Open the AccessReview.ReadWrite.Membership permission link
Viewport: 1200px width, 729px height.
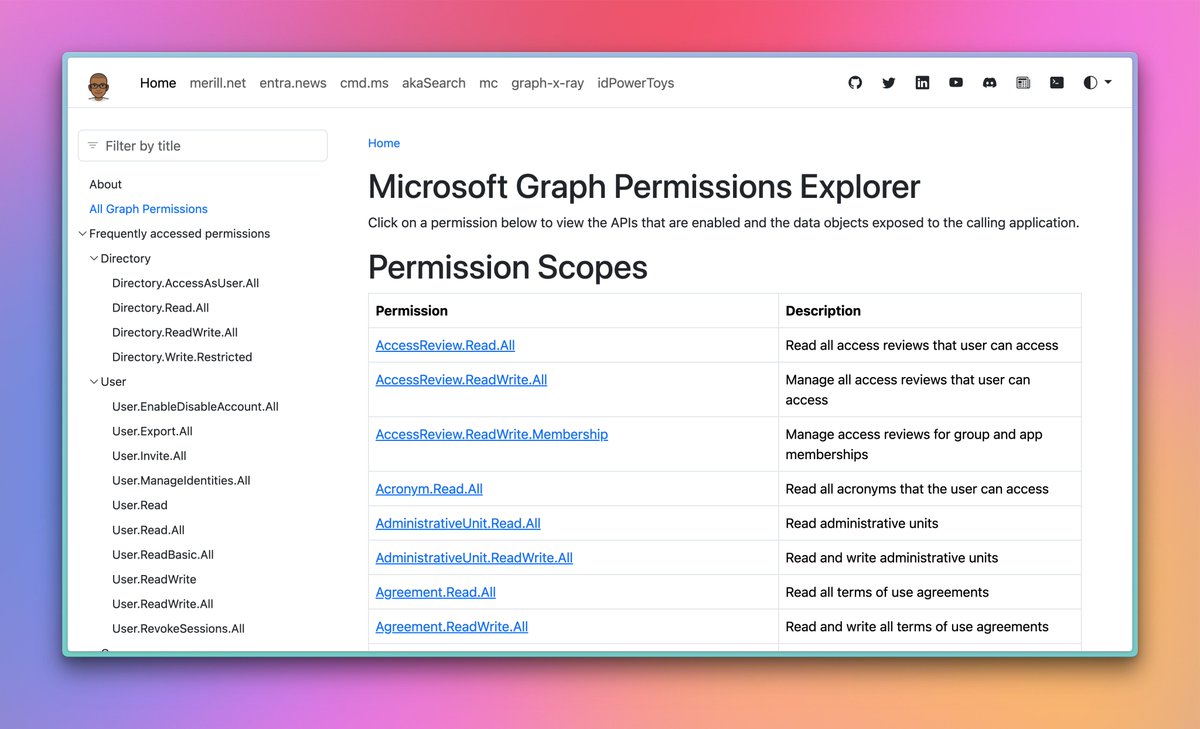click(492, 434)
